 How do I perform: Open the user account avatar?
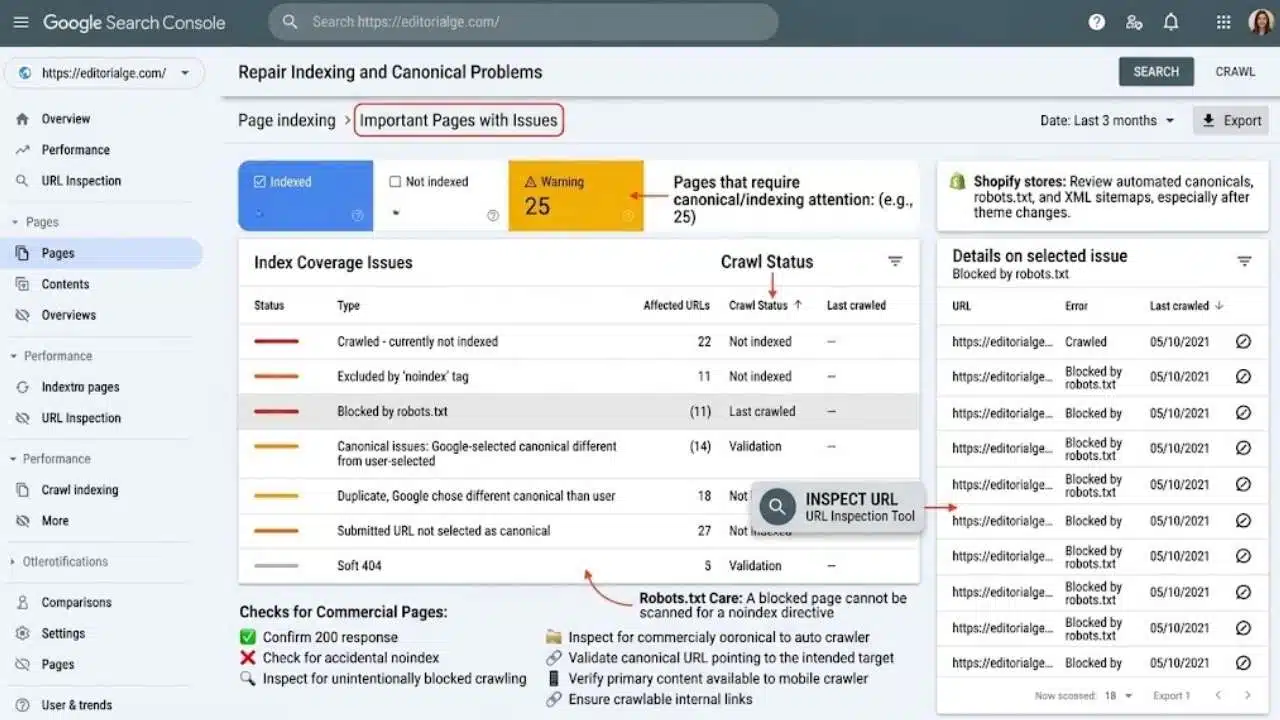pyautogui.click(x=1261, y=22)
